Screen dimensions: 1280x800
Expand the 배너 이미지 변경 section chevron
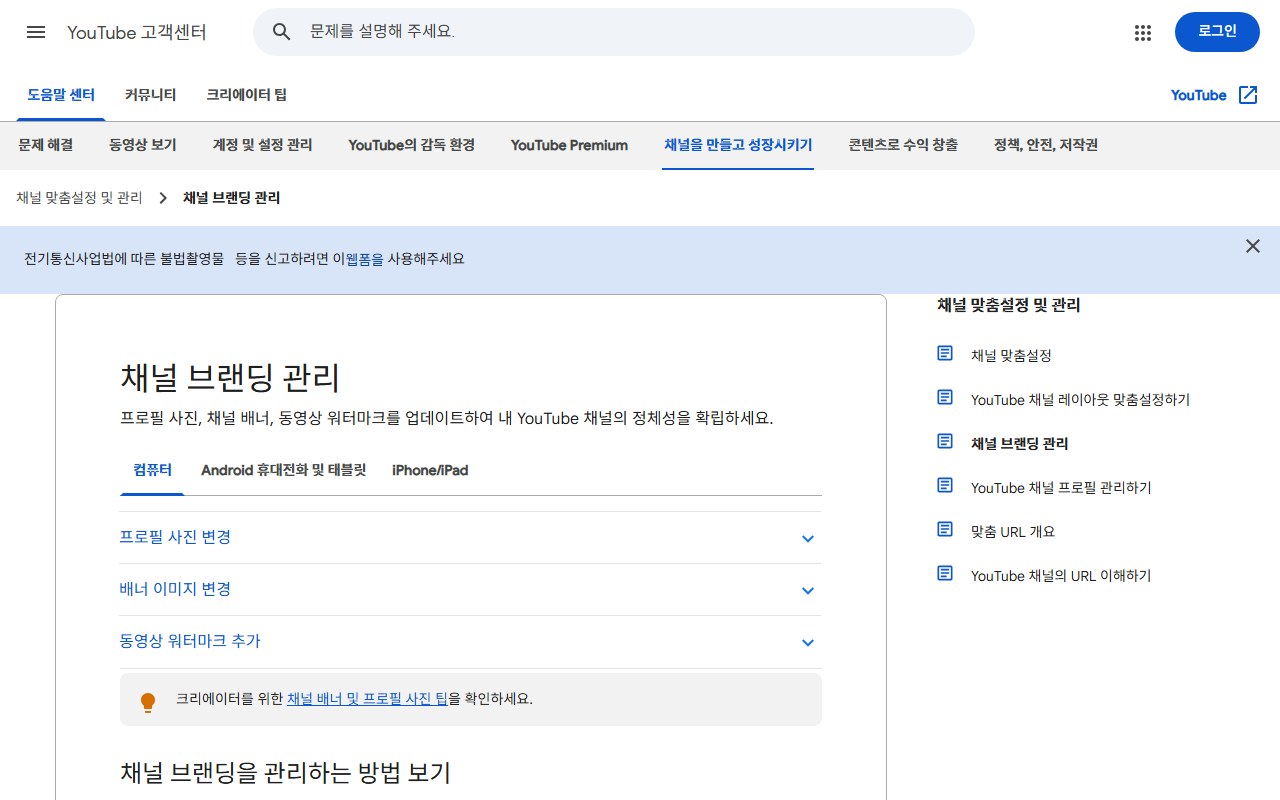tap(808, 591)
